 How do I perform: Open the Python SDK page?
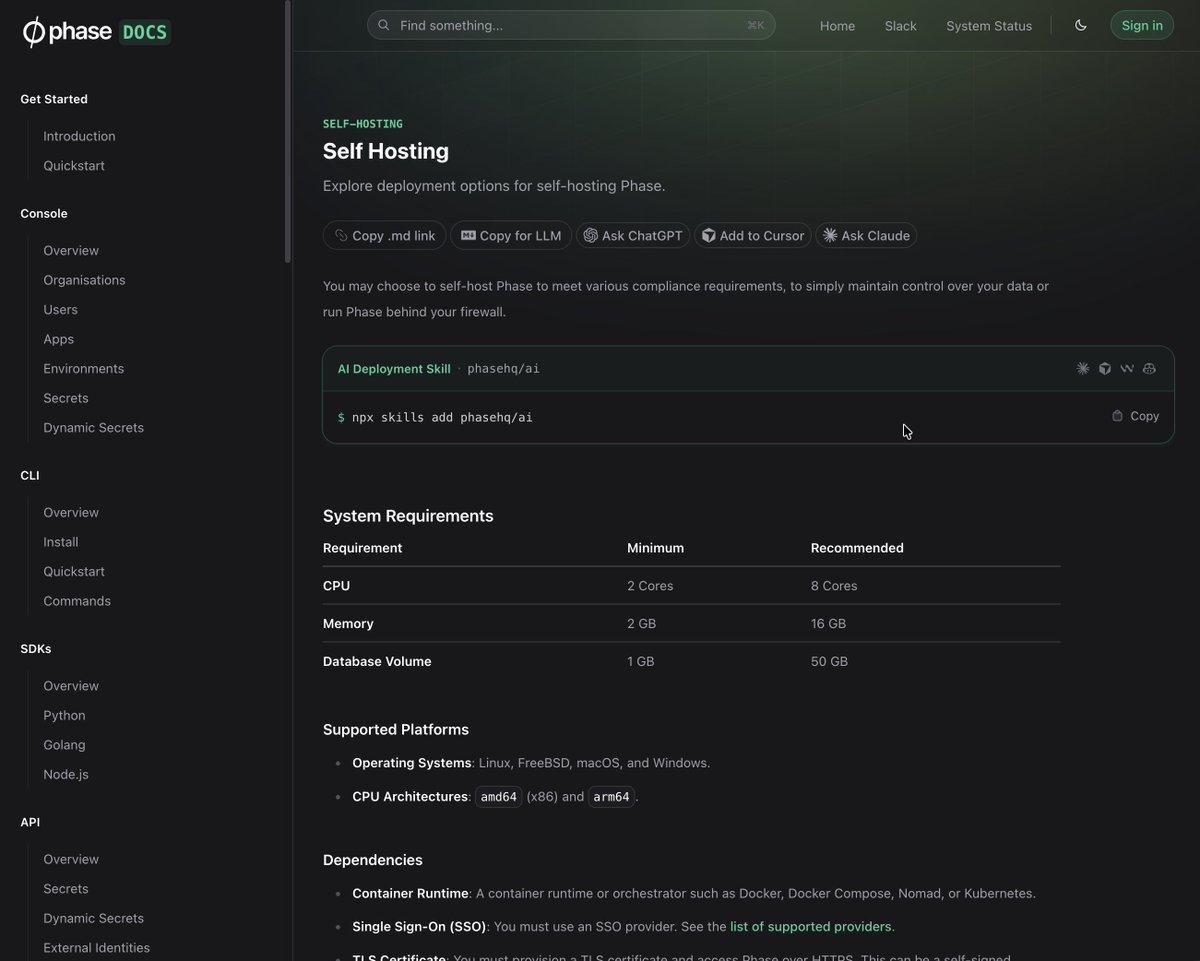(x=64, y=715)
